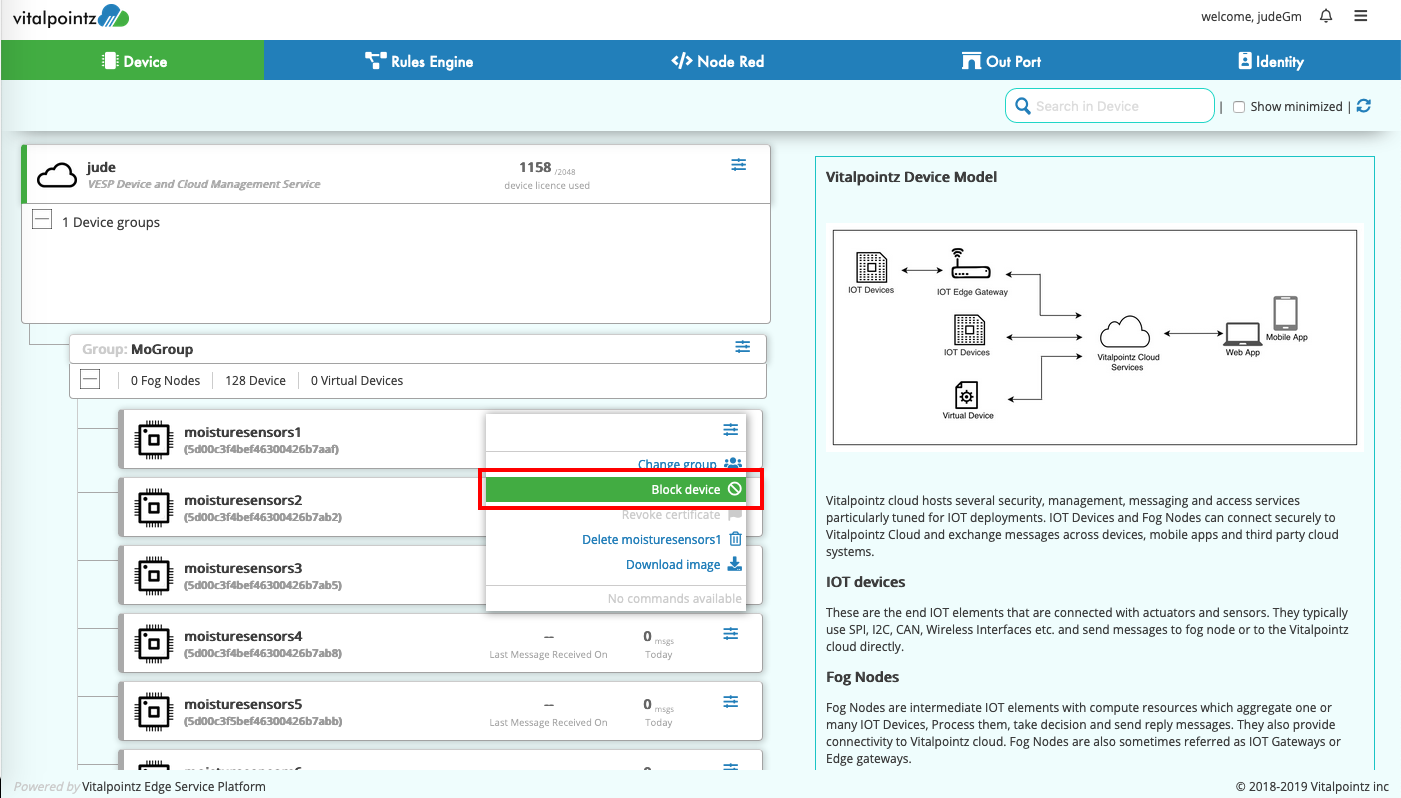This screenshot has width=1401, height=798.
Task: Open the hamburger menu at top right
Action: coord(1360,16)
